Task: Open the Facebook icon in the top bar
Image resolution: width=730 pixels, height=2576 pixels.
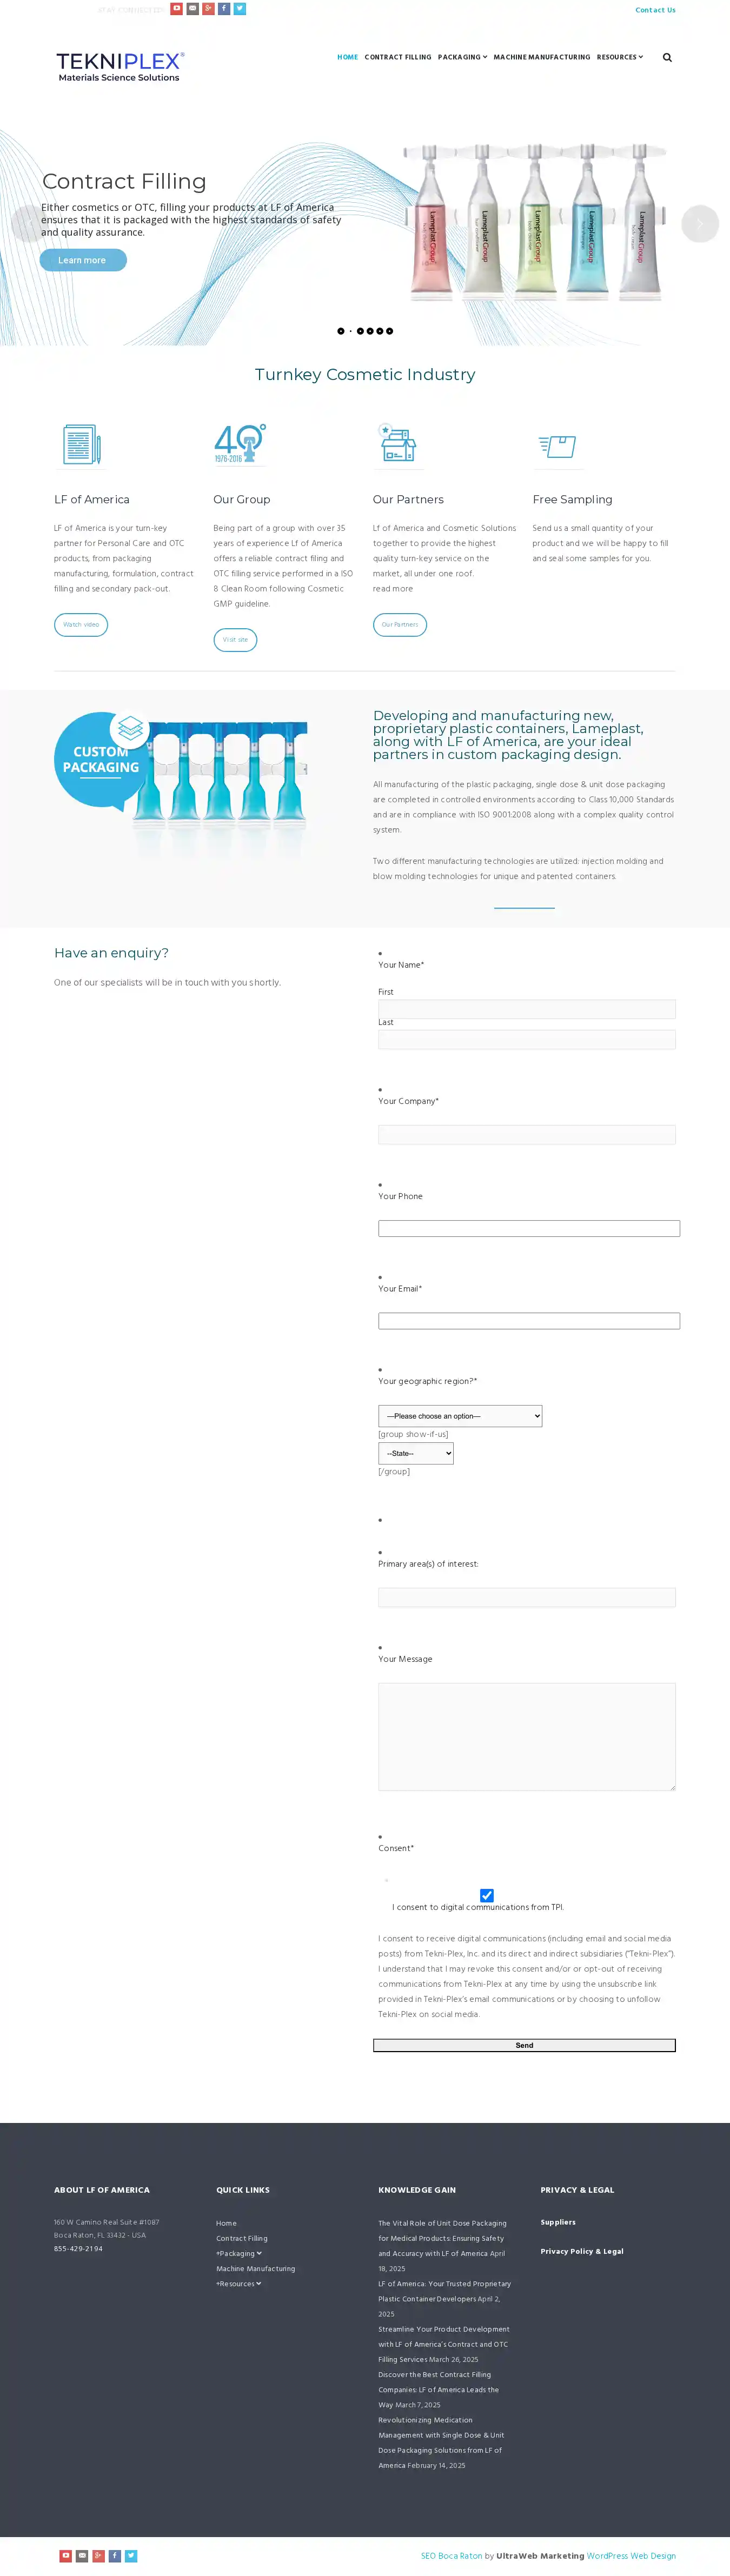Action: click(224, 9)
